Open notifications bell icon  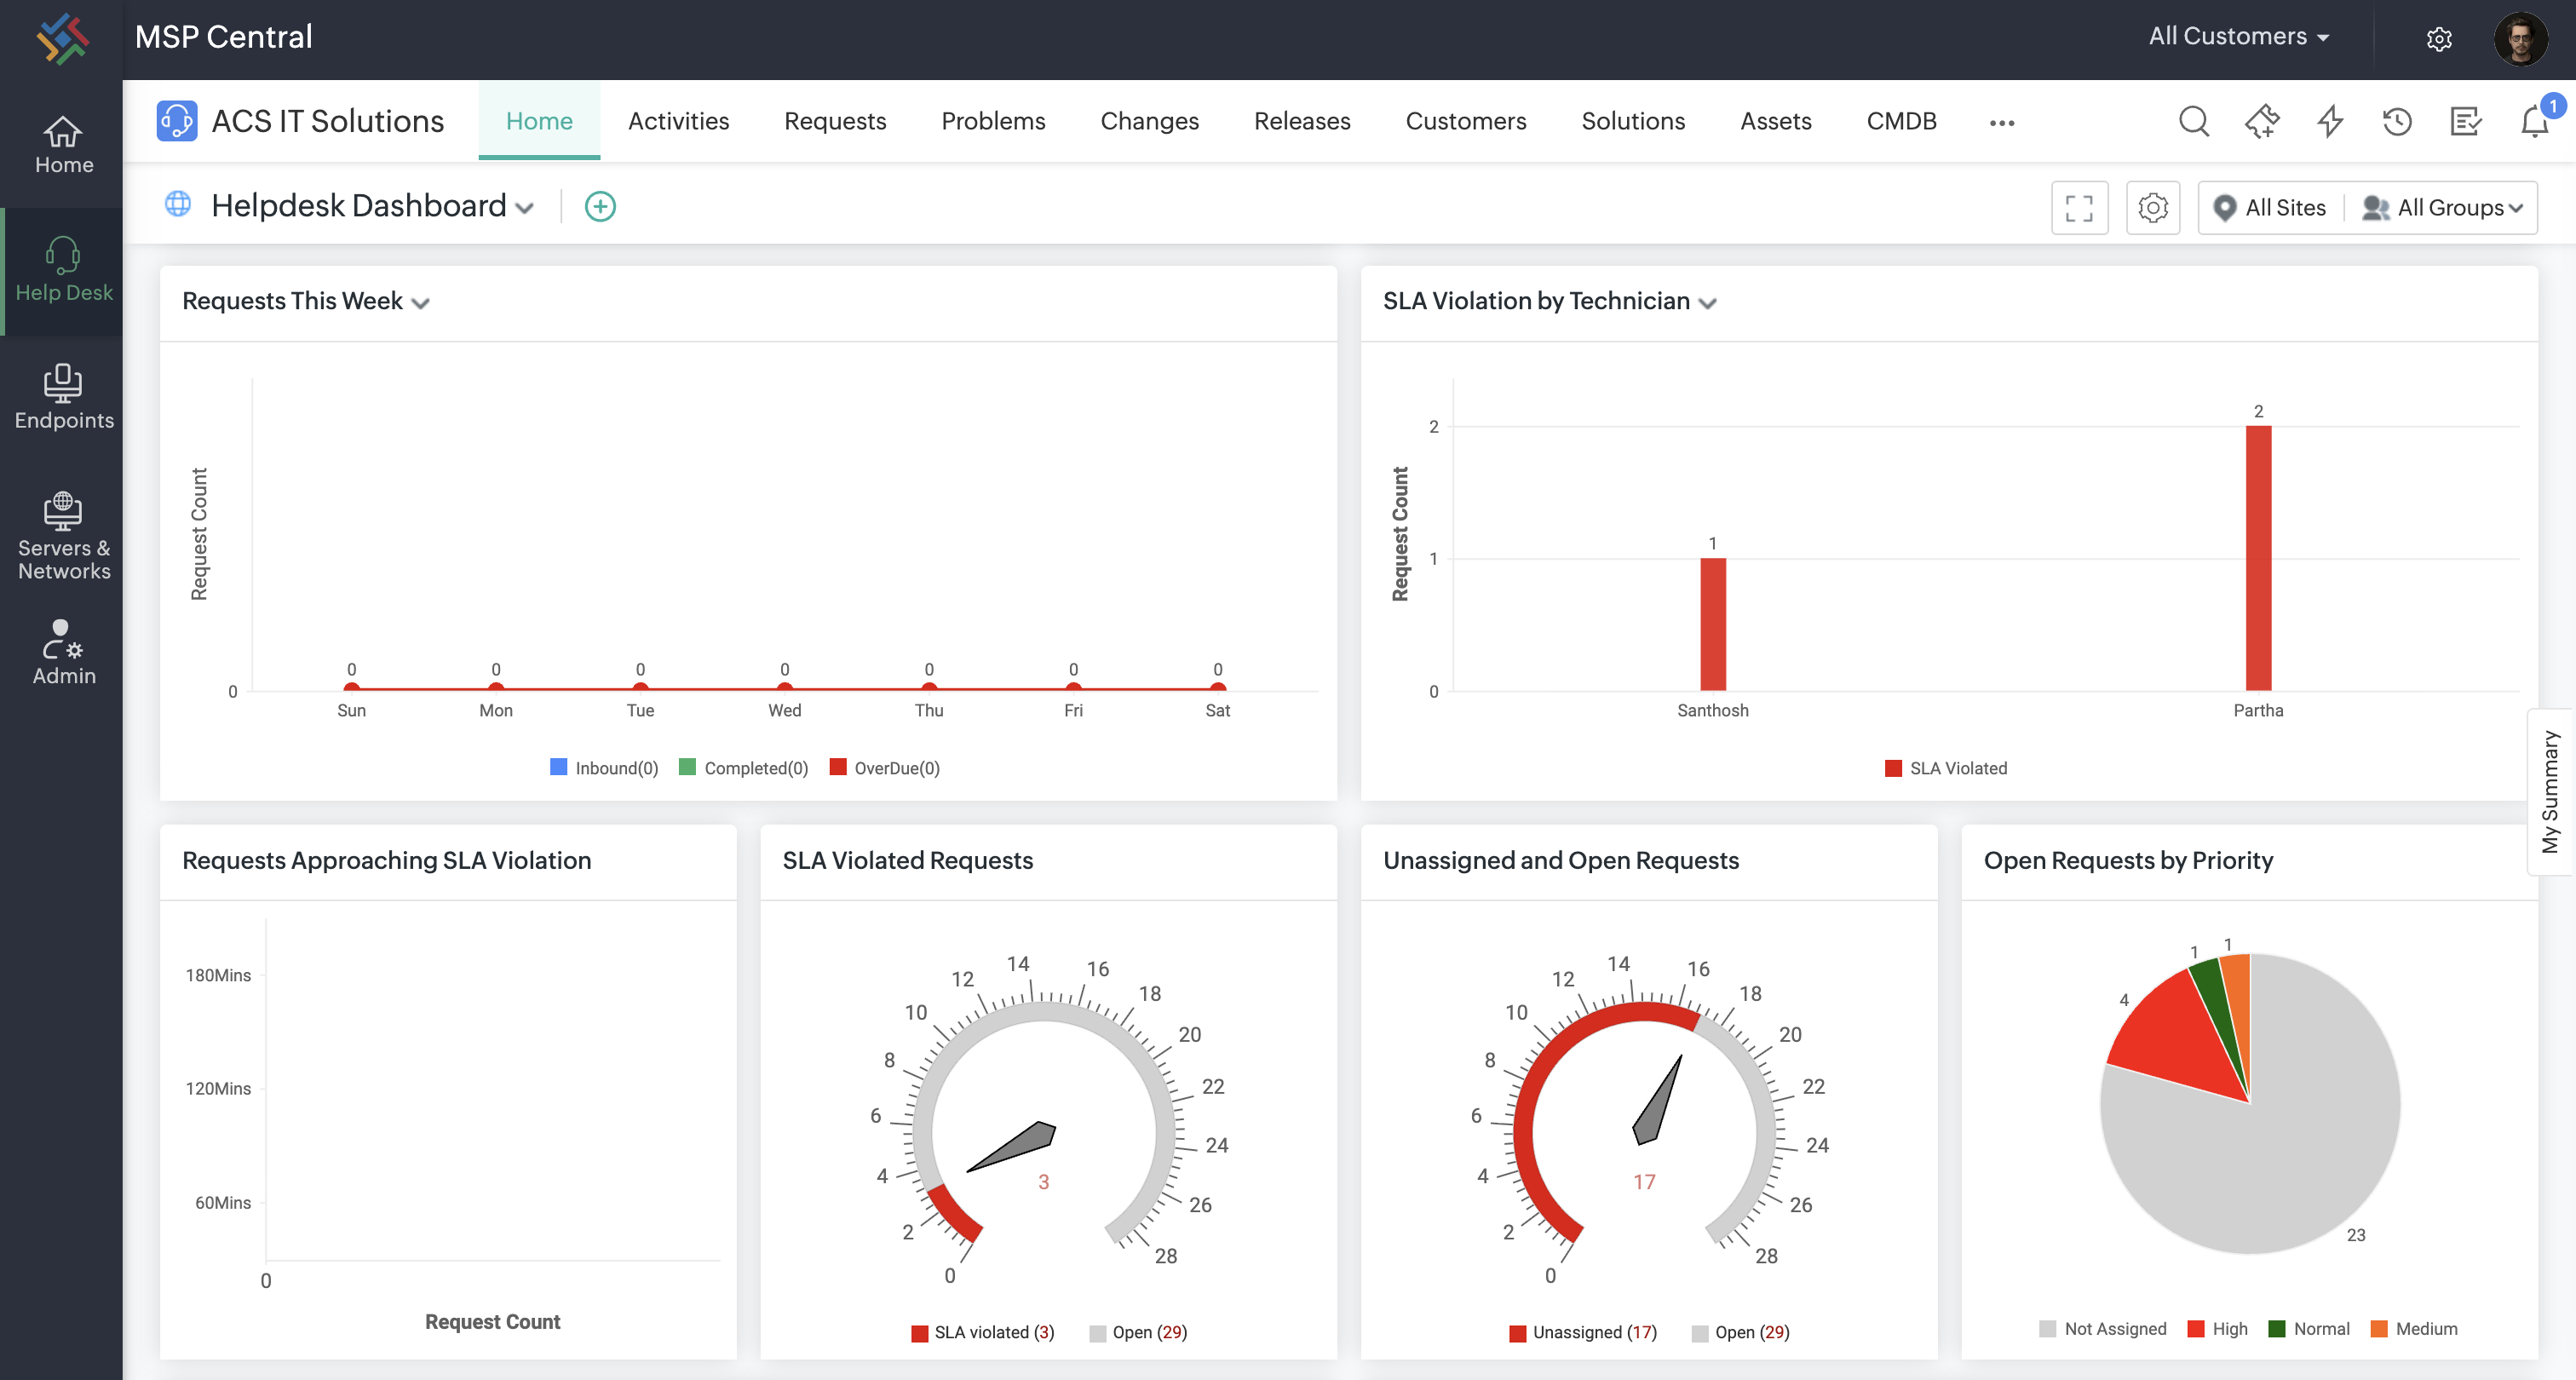(2534, 121)
